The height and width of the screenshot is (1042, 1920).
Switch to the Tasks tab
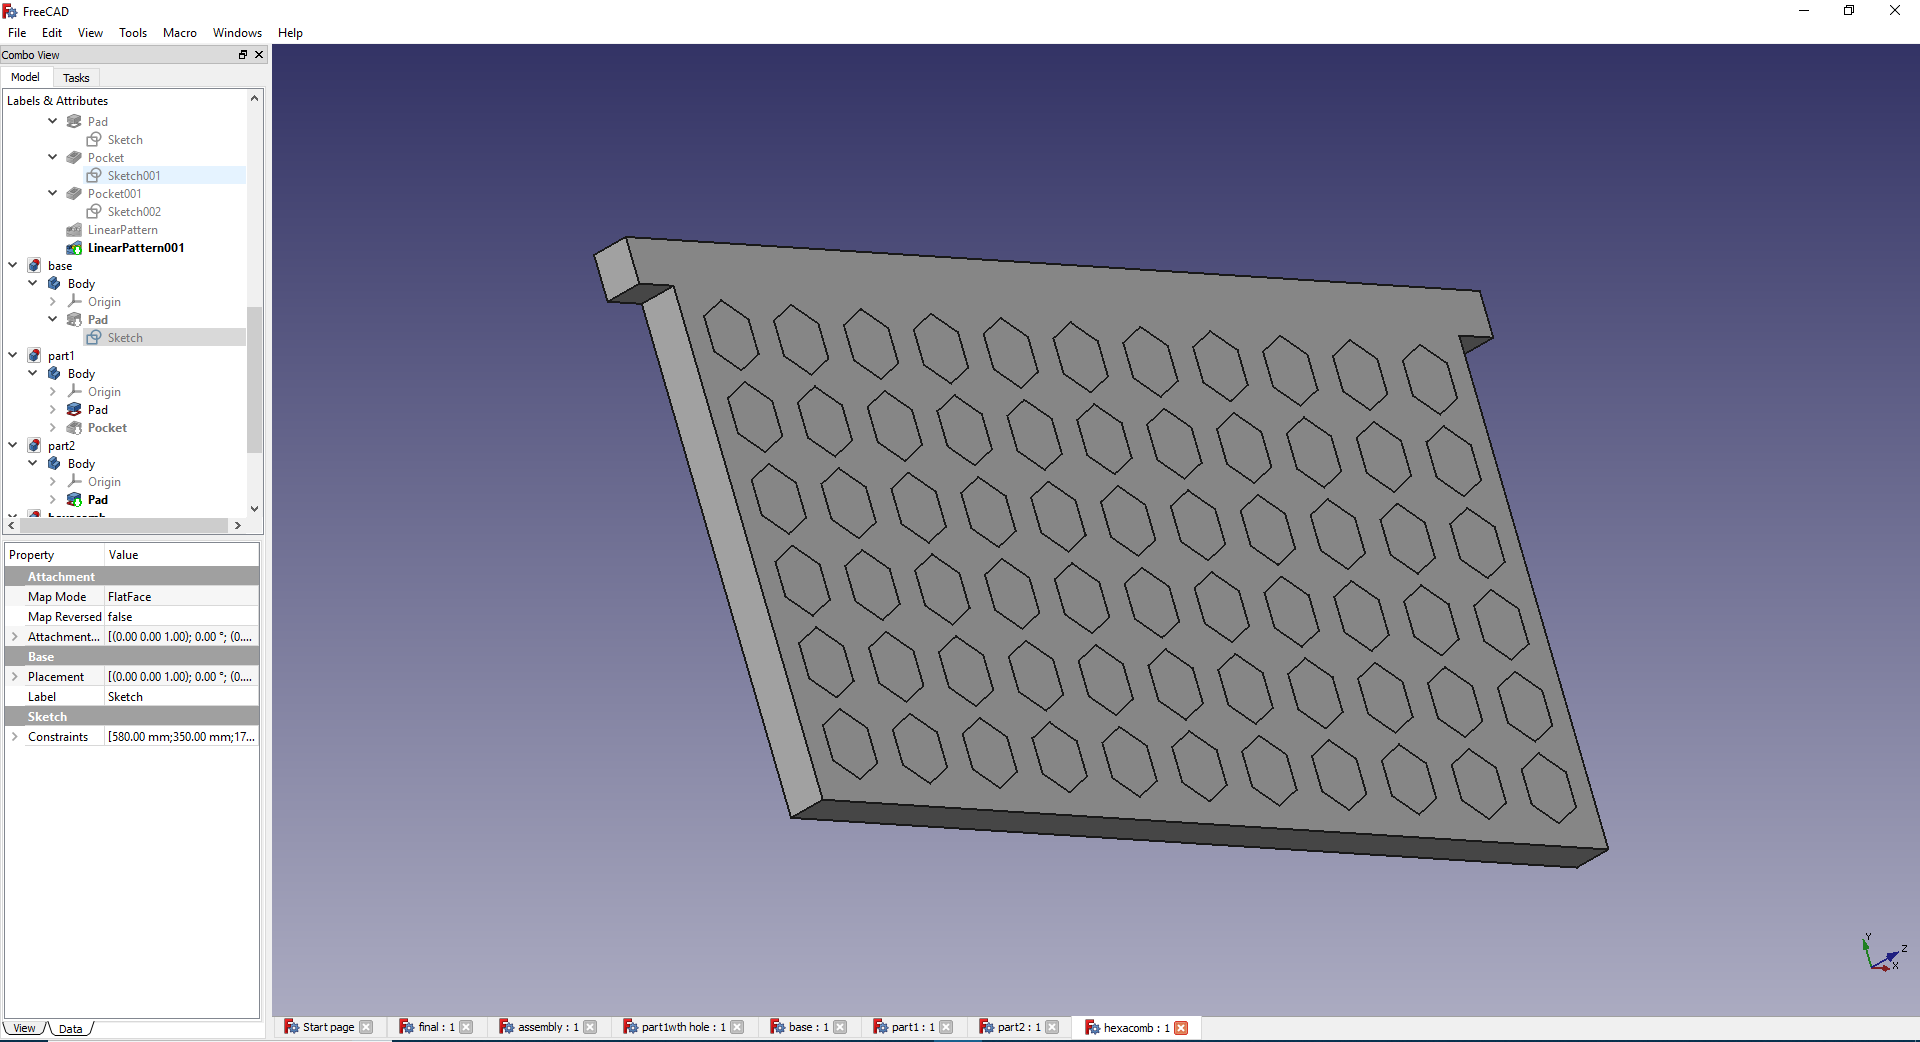point(76,78)
